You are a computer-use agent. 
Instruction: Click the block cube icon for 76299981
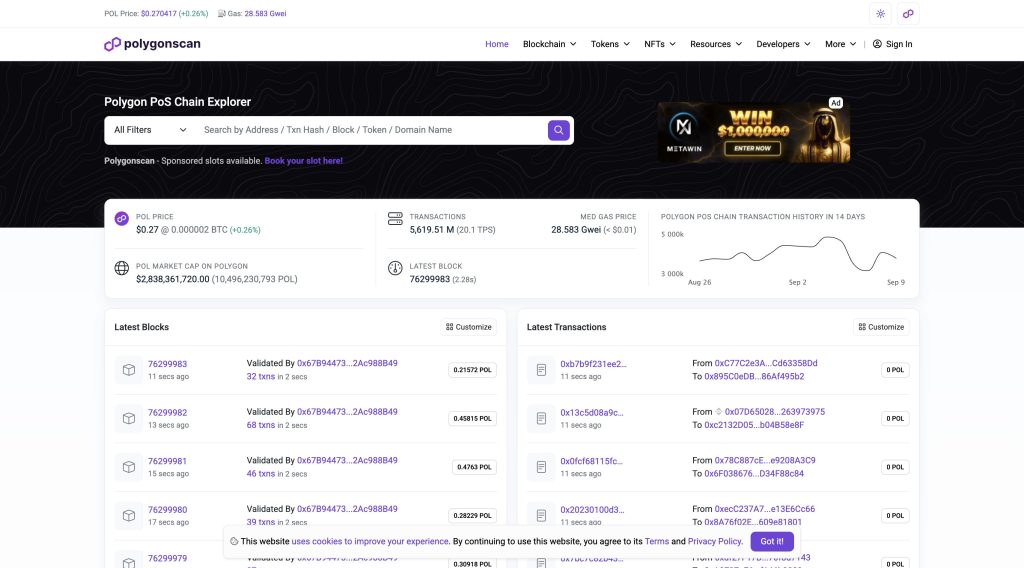coord(128,467)
